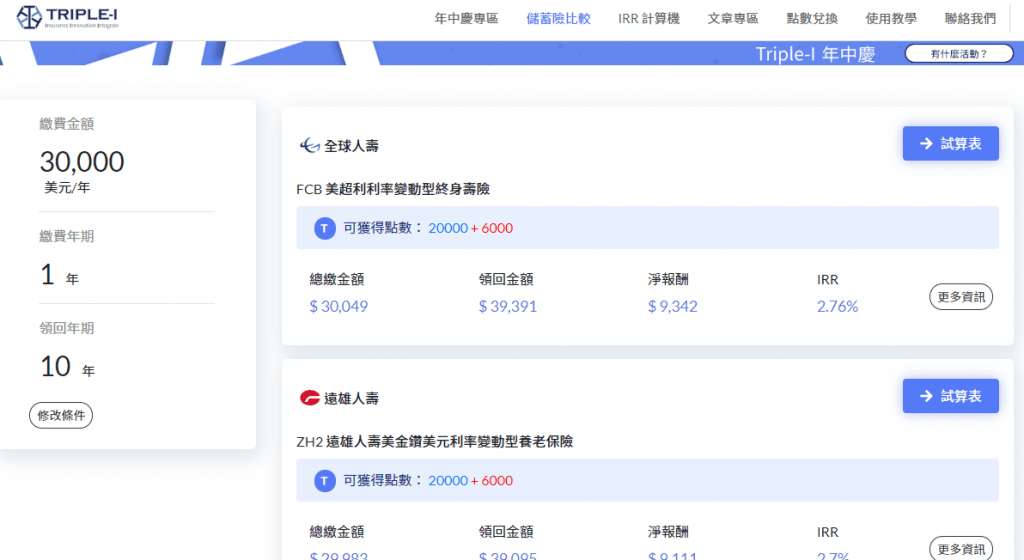Click the 遠雄人壽 red logo icon
The height and width of the screenshot is (560, 1024).
[310, 397]
